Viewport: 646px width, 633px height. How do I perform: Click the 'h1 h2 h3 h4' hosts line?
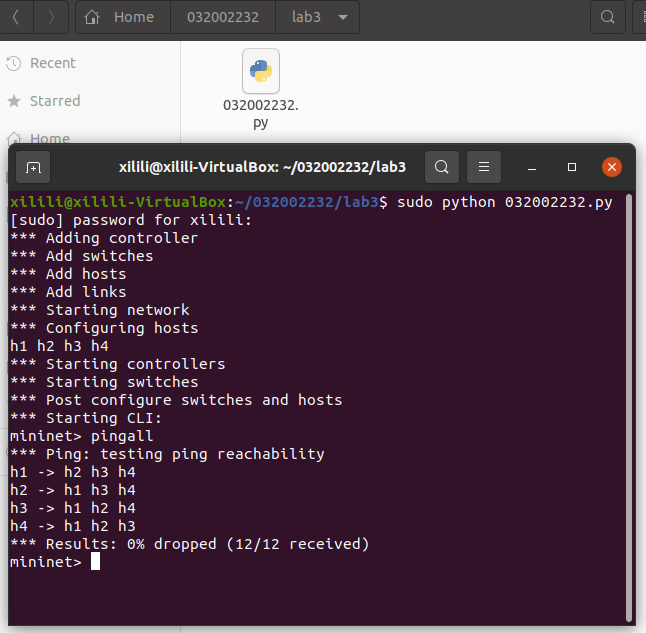coord(59,346)
